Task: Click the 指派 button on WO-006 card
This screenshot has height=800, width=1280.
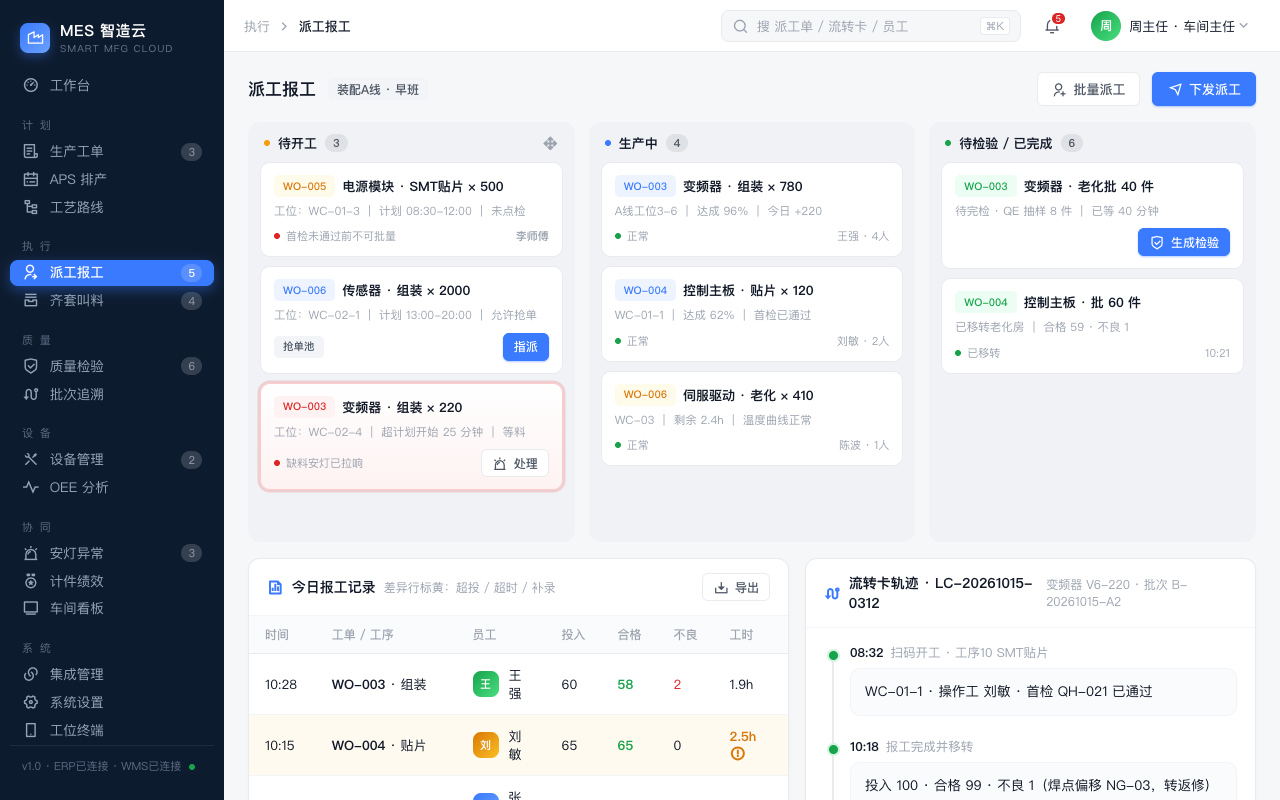Action: (526, 347)
